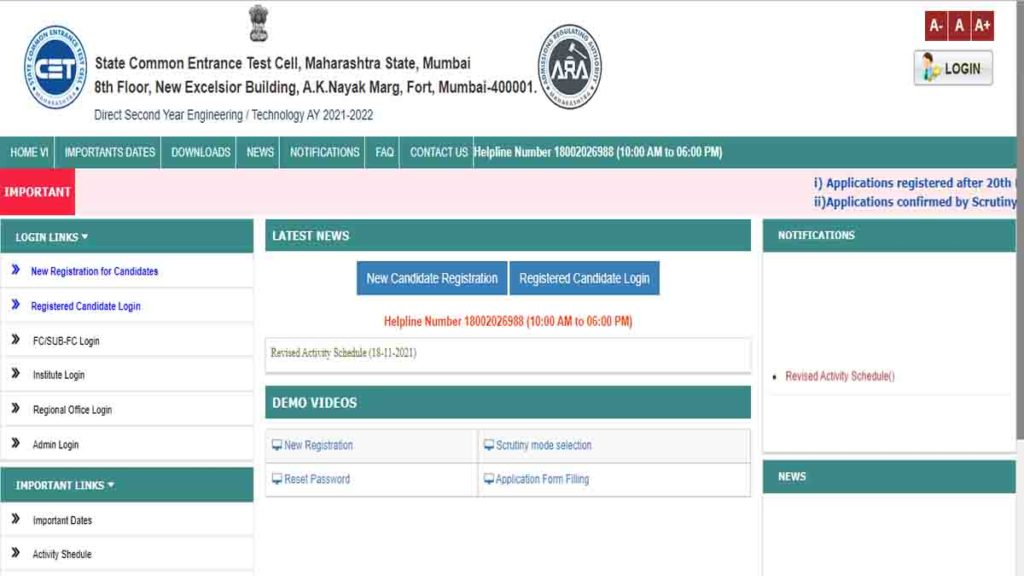
Task: Collapse the LOGIN LINKS section
Action: click(x=52, y=237)
